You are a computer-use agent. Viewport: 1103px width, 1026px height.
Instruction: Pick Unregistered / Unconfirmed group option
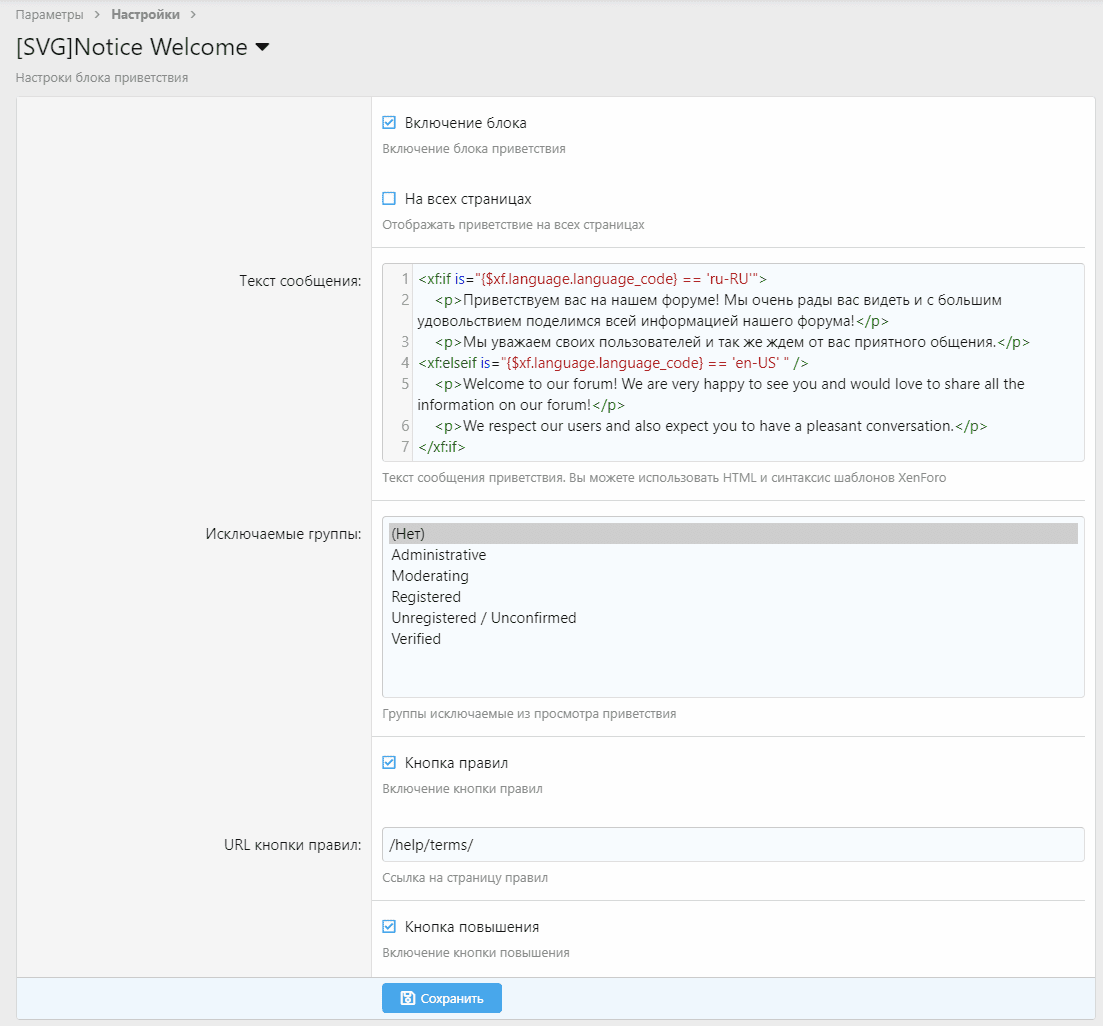click(x=484, y=618)
